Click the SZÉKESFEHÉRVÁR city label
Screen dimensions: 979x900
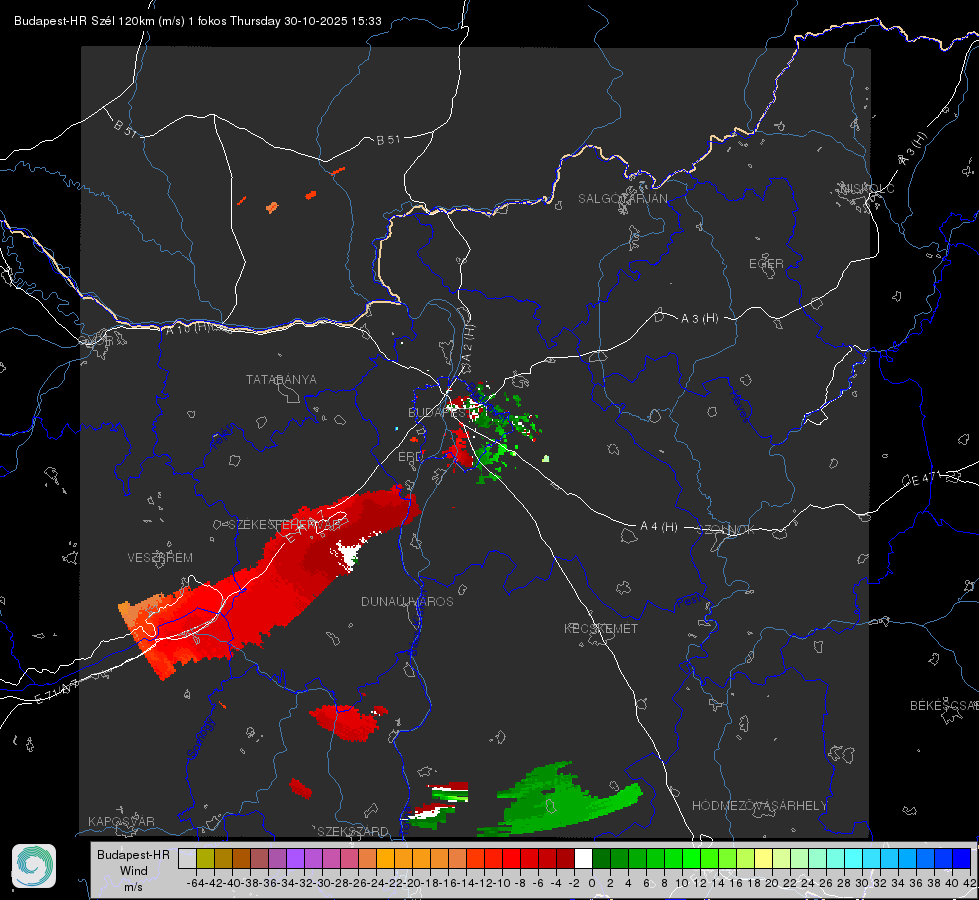[x=287, y=525]
